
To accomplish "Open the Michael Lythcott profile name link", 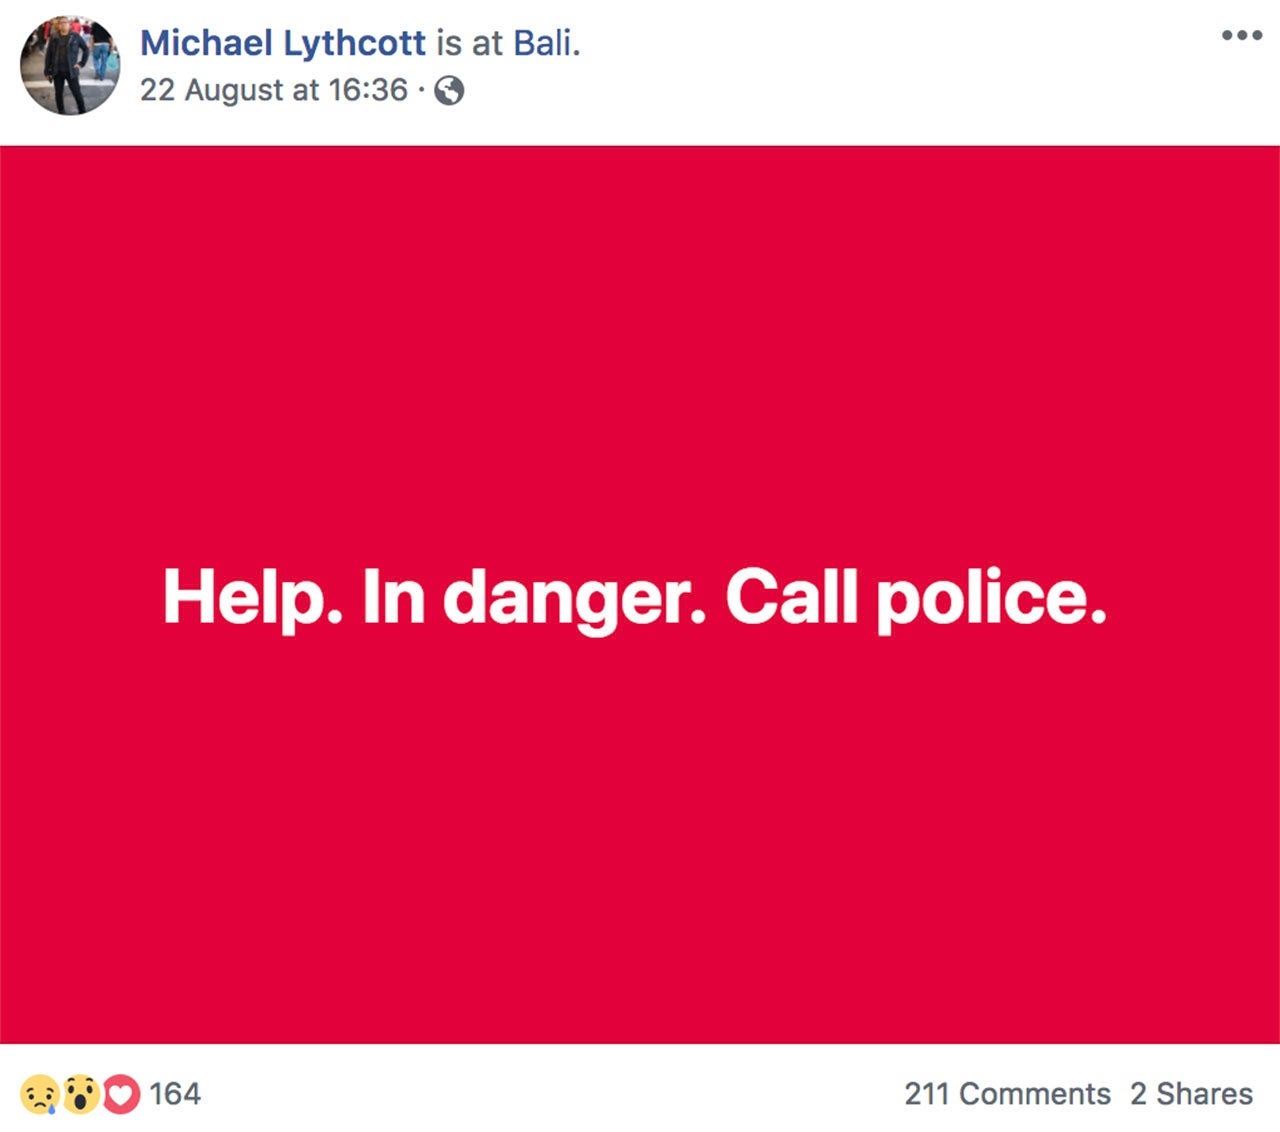I will click(283, 43).
